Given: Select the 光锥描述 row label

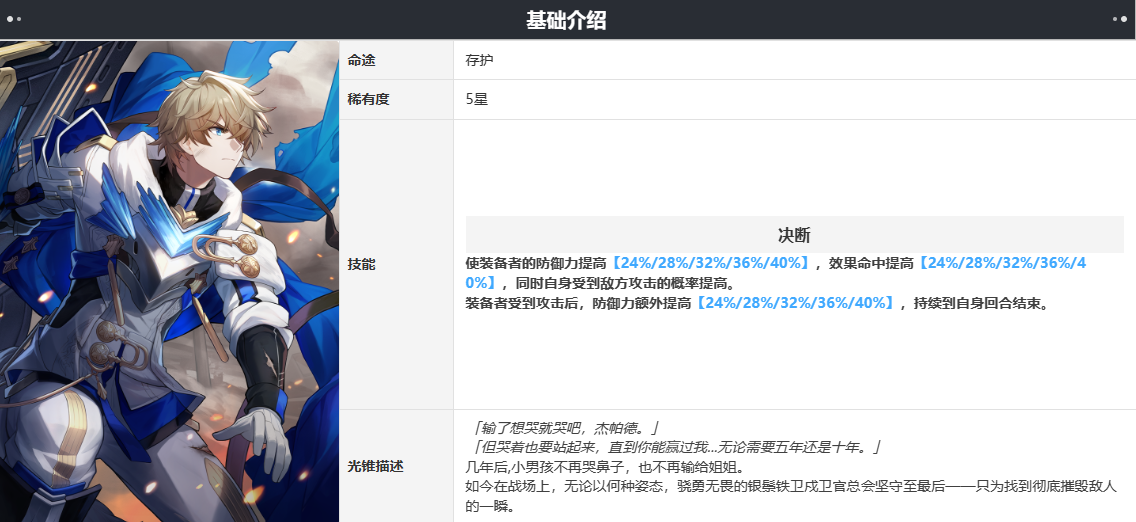Looking at the screenshot, I should click(375, 466).
